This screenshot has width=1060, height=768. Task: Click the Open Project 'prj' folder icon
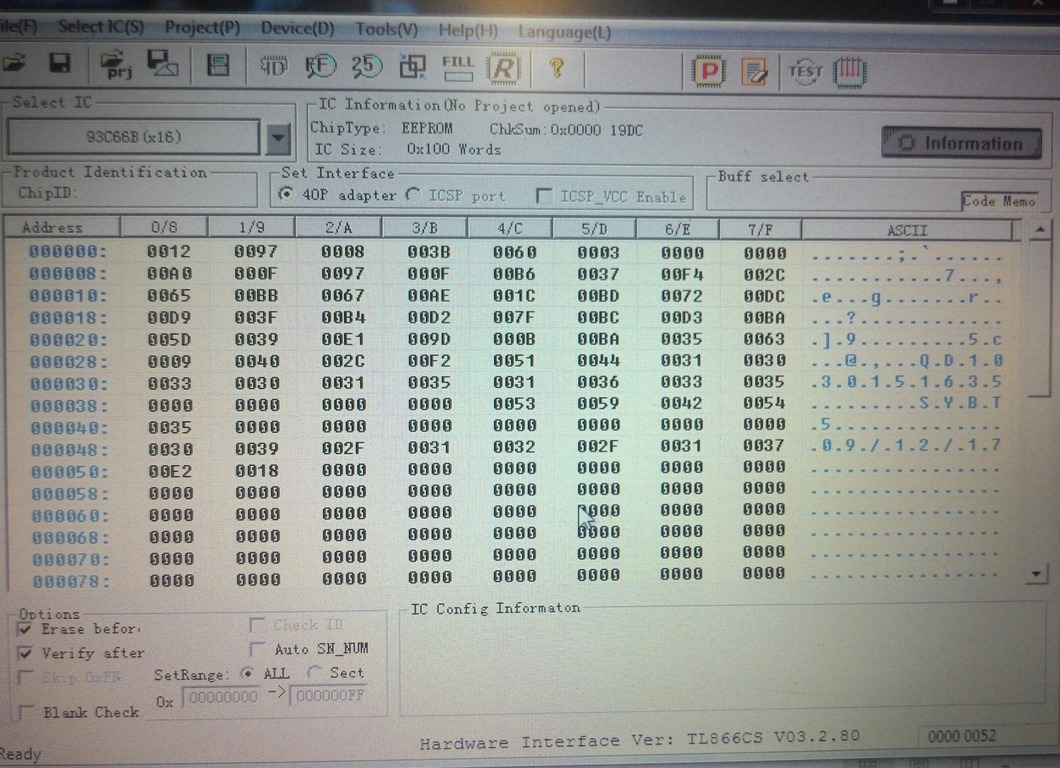pos(116,66)
